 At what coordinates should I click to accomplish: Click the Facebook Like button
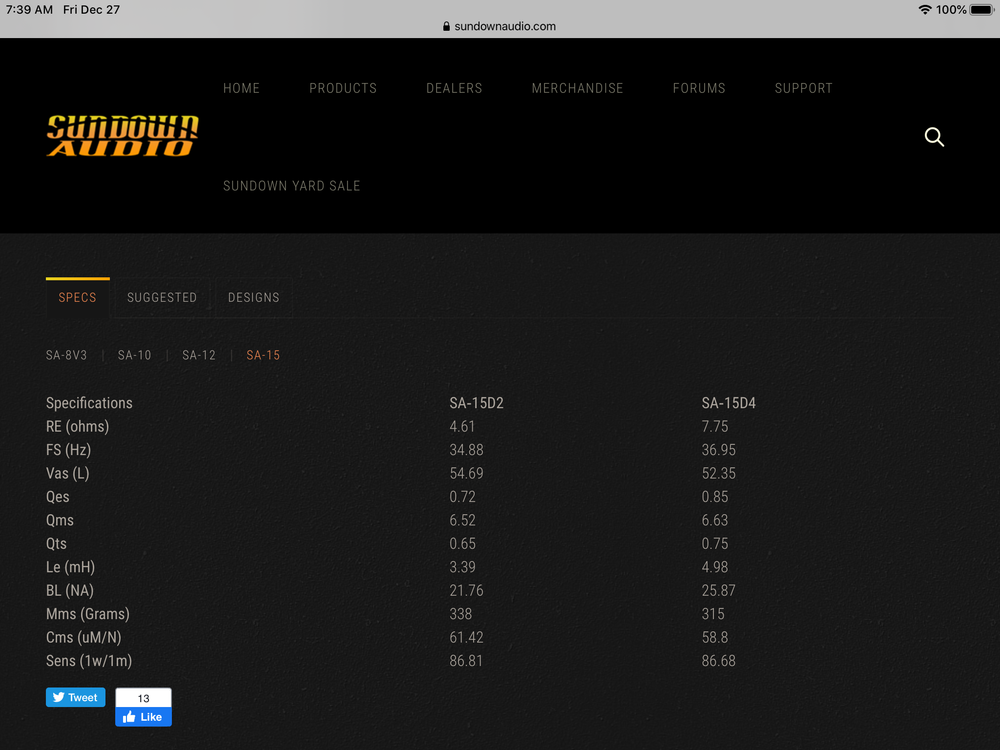143,717
